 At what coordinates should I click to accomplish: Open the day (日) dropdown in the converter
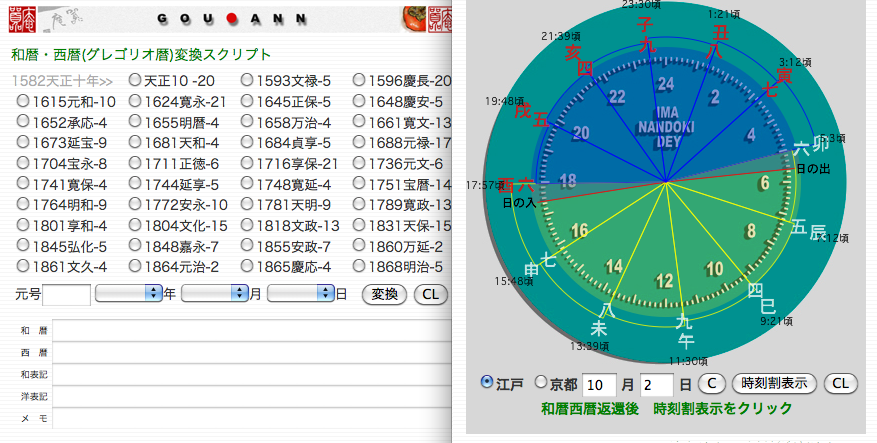click(x=300, y=293)
